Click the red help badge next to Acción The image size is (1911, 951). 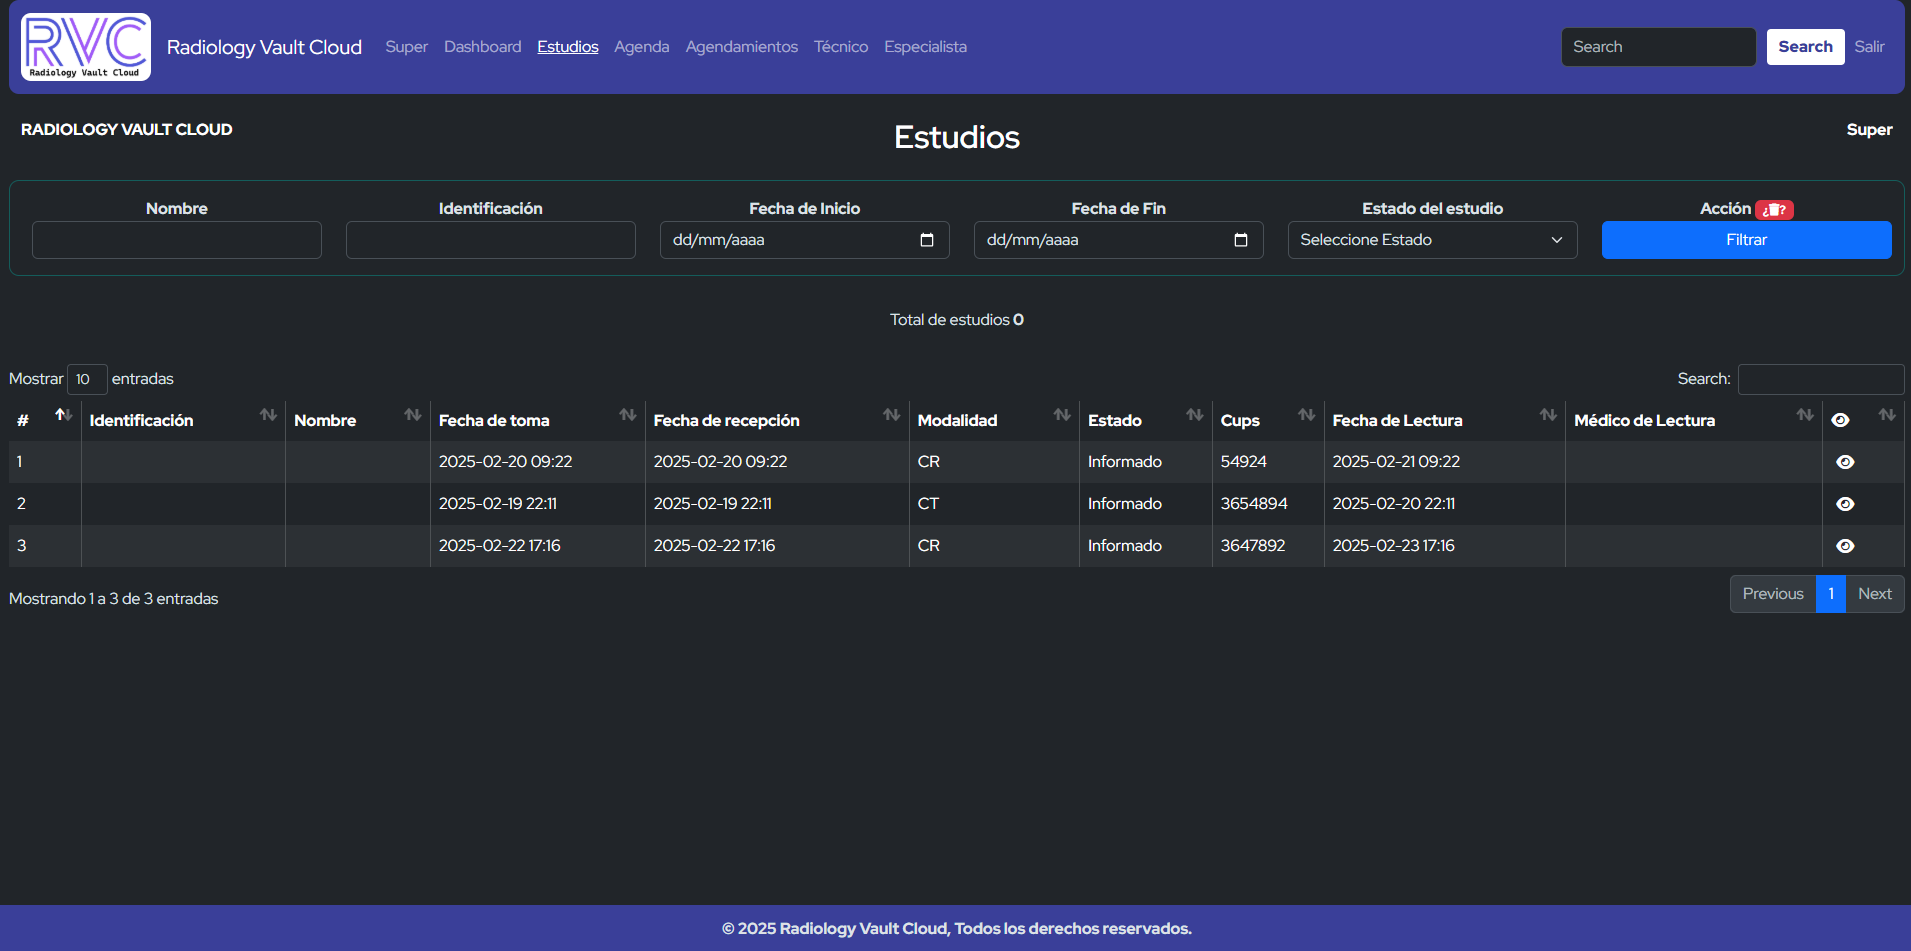[x=1776, y=209]
